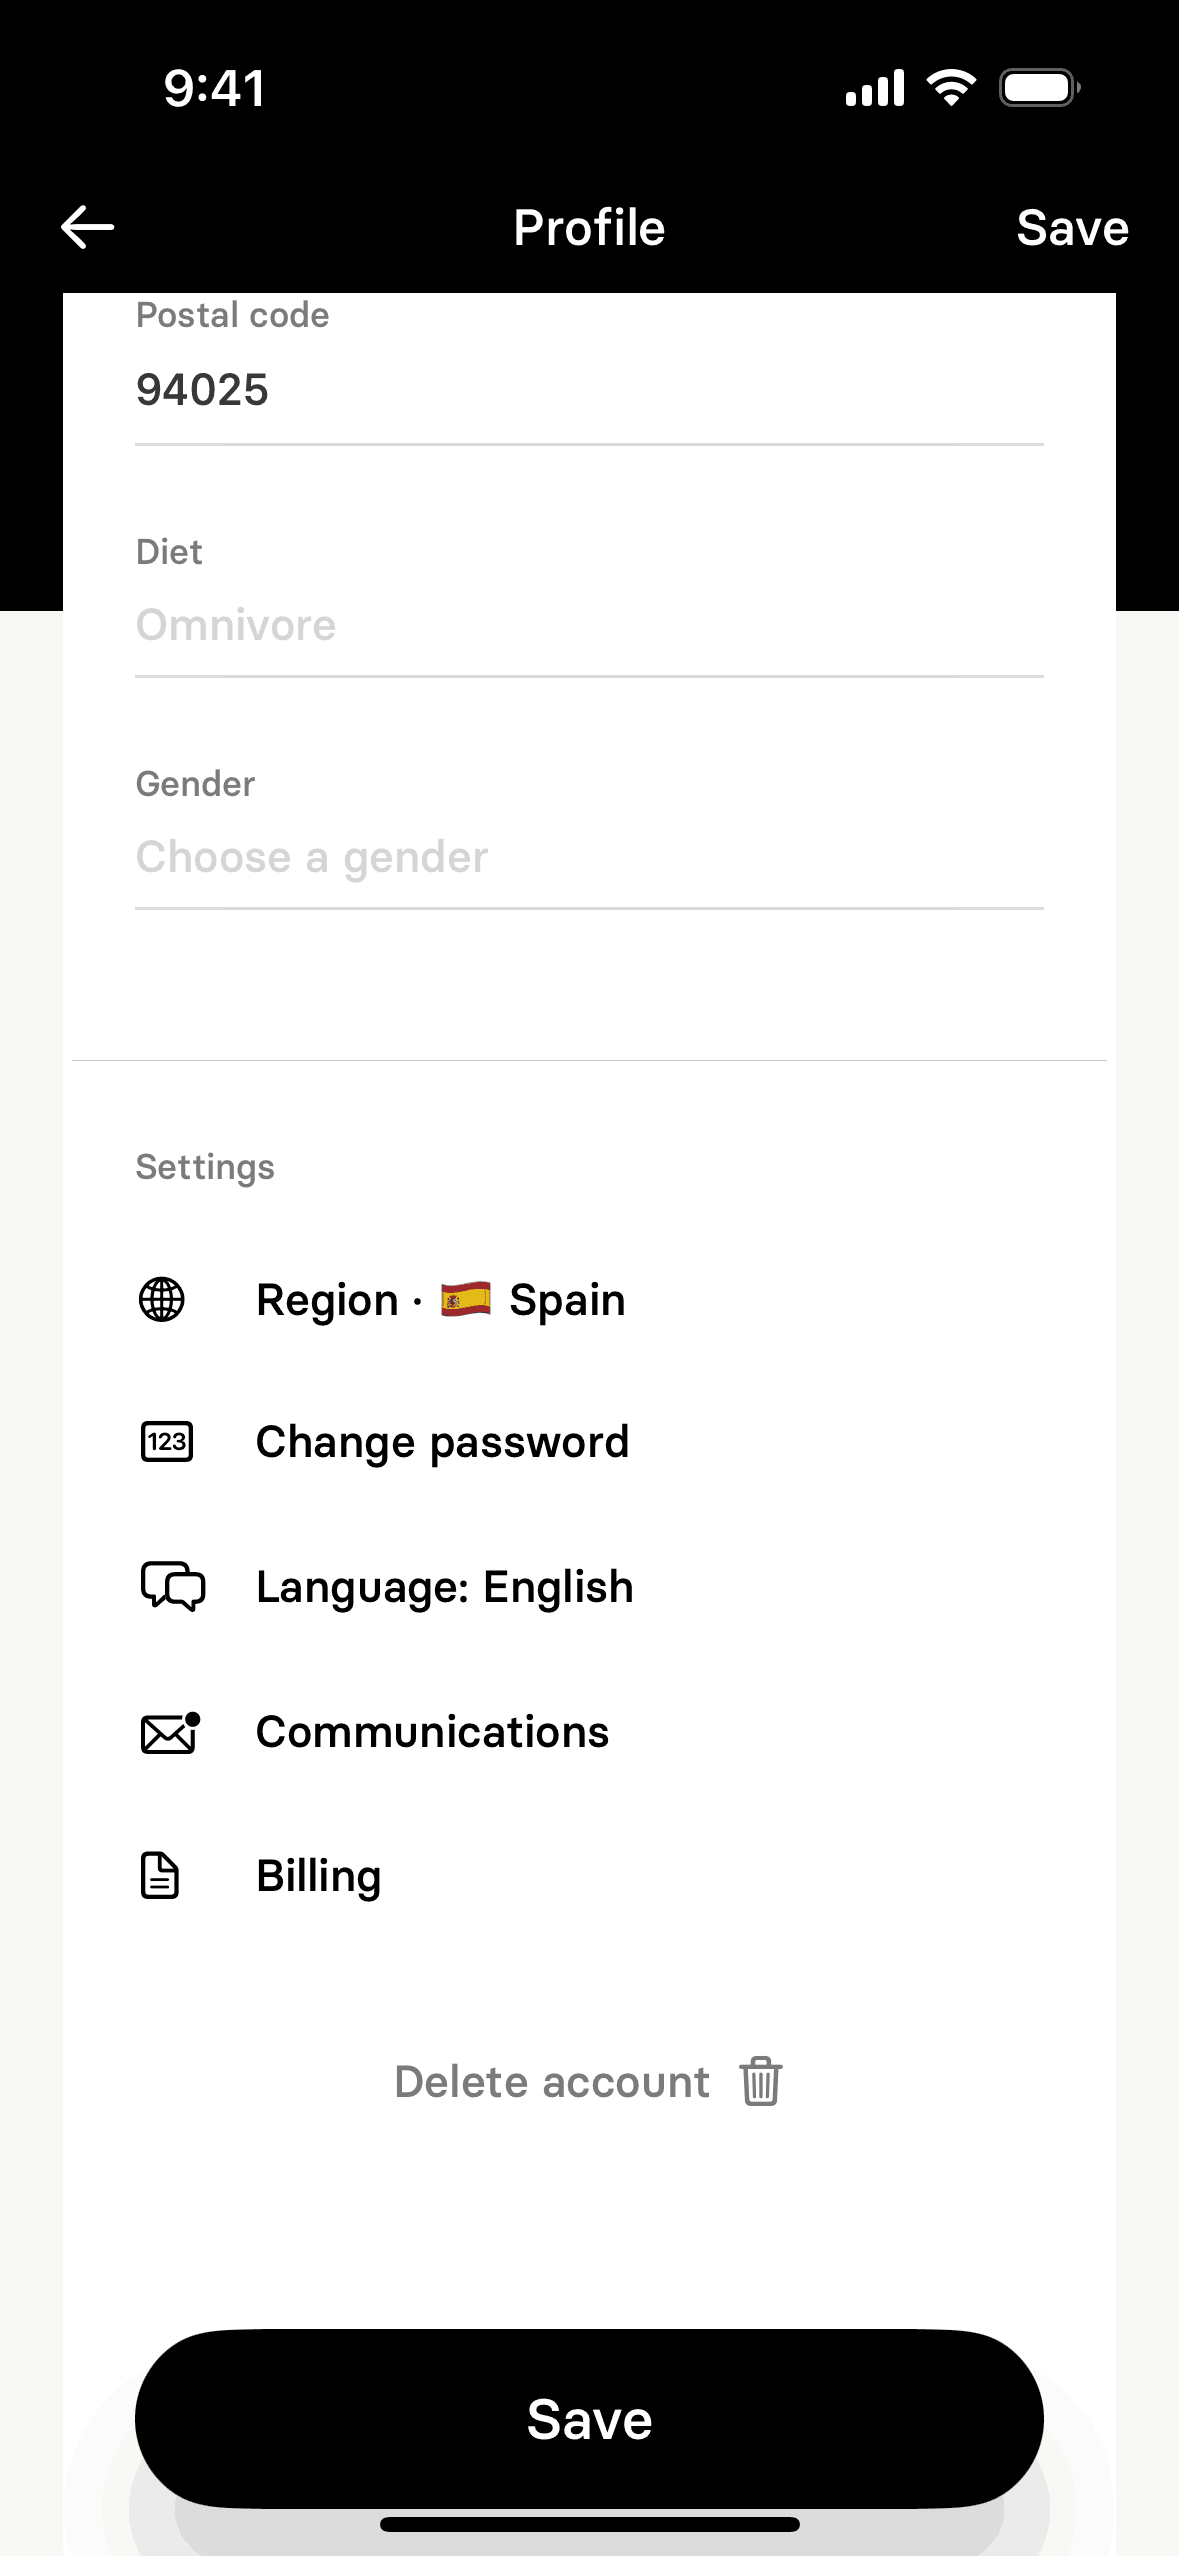This screenshot has height=2556, width=1179.
Task: Open the Diet selector showing Omnivore
Action: pos(589,626)
